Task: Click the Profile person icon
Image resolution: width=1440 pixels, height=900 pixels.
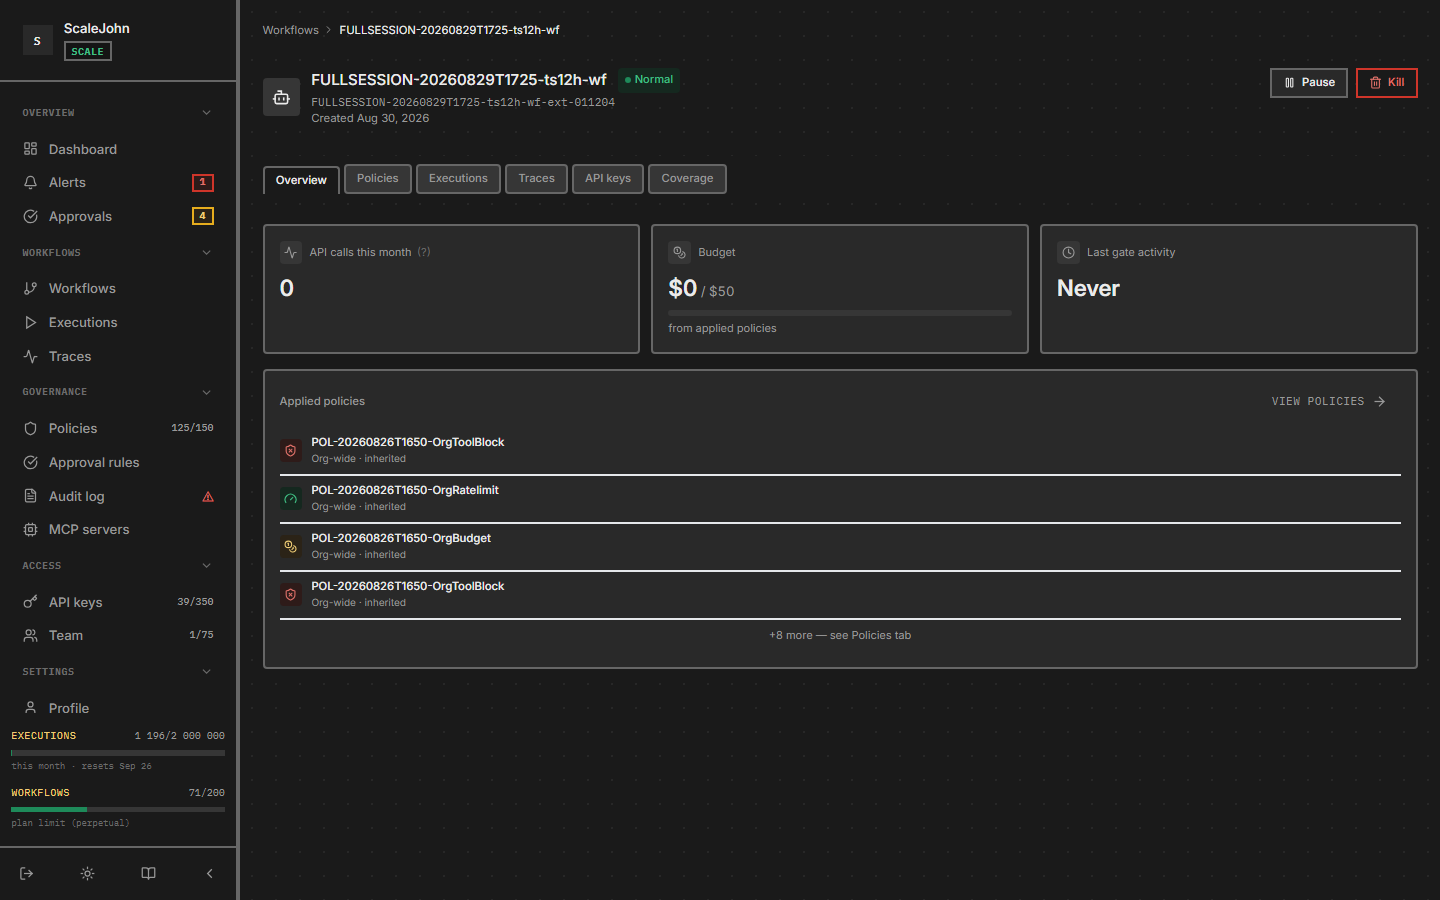Action: click(30, 708)
